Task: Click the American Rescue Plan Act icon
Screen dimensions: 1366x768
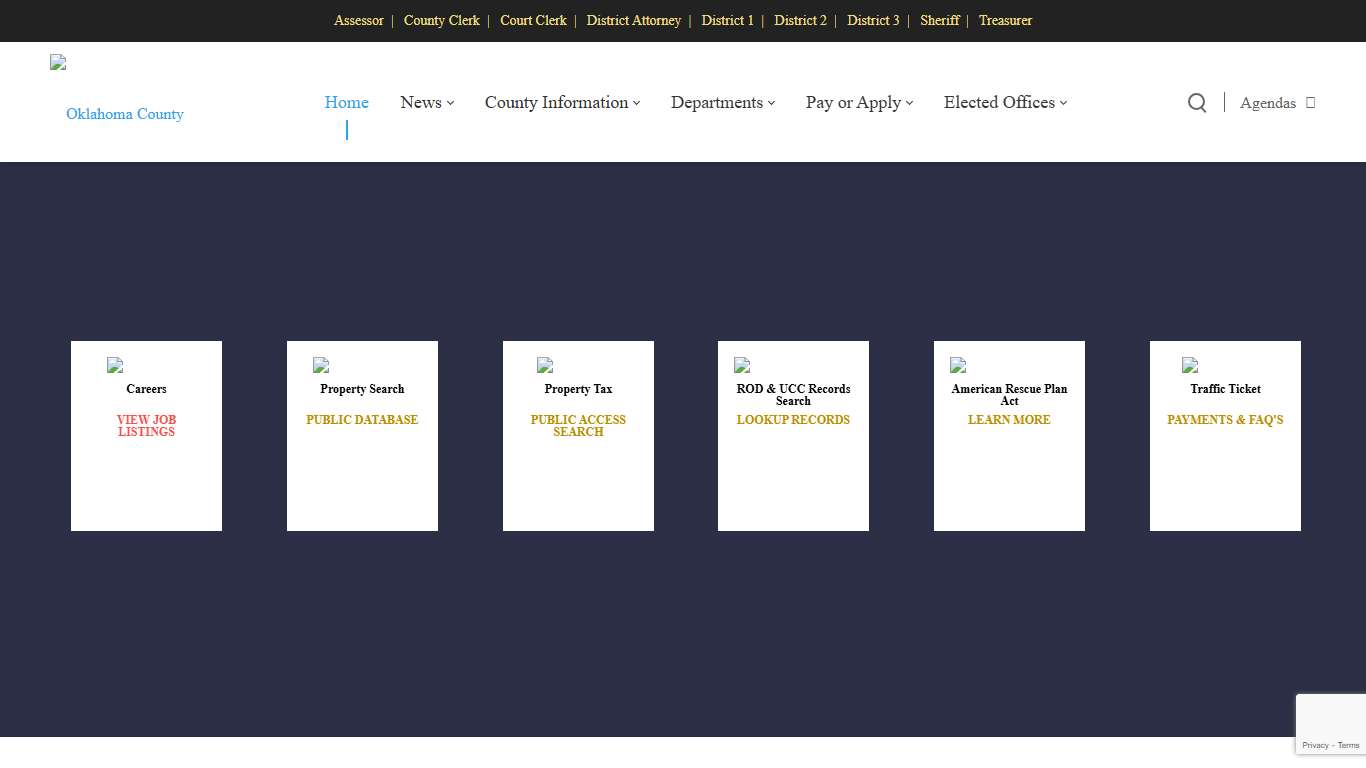Action: (x=958, y=366)
